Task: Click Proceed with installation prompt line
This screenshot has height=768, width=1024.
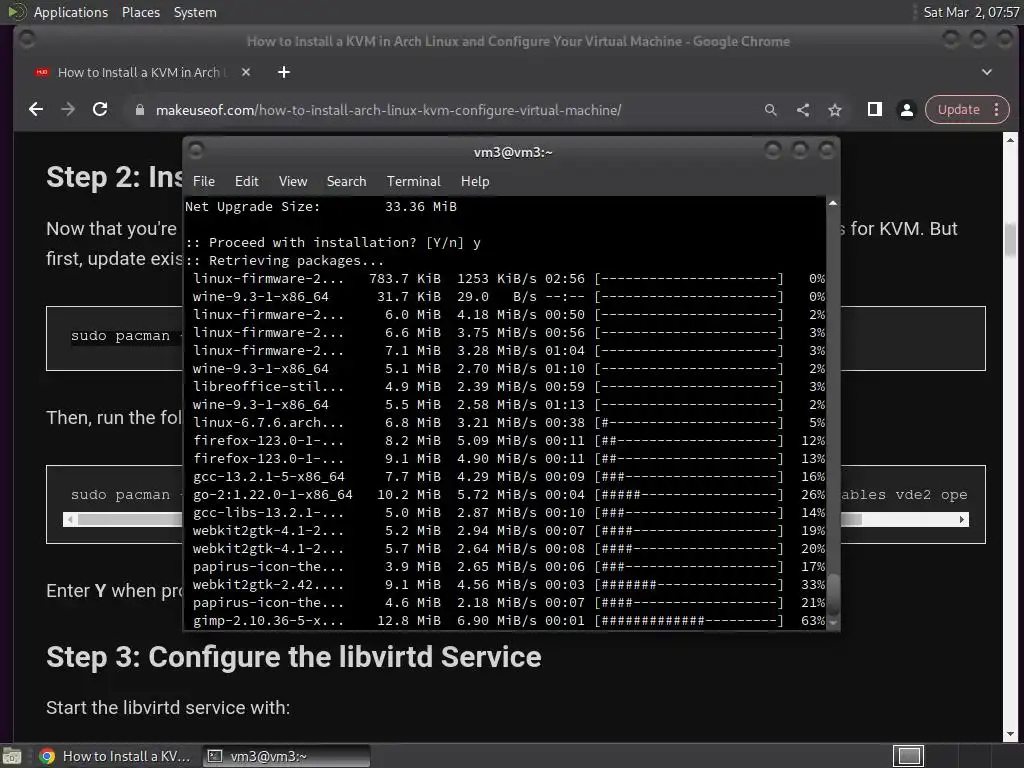Action: click(x=333, y=242)
